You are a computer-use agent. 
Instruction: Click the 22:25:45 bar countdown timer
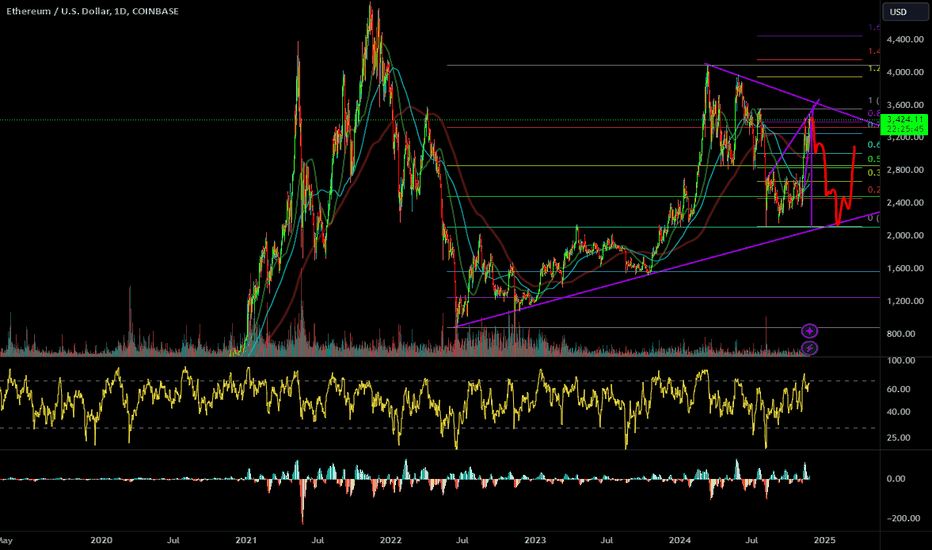pos(904,129)
